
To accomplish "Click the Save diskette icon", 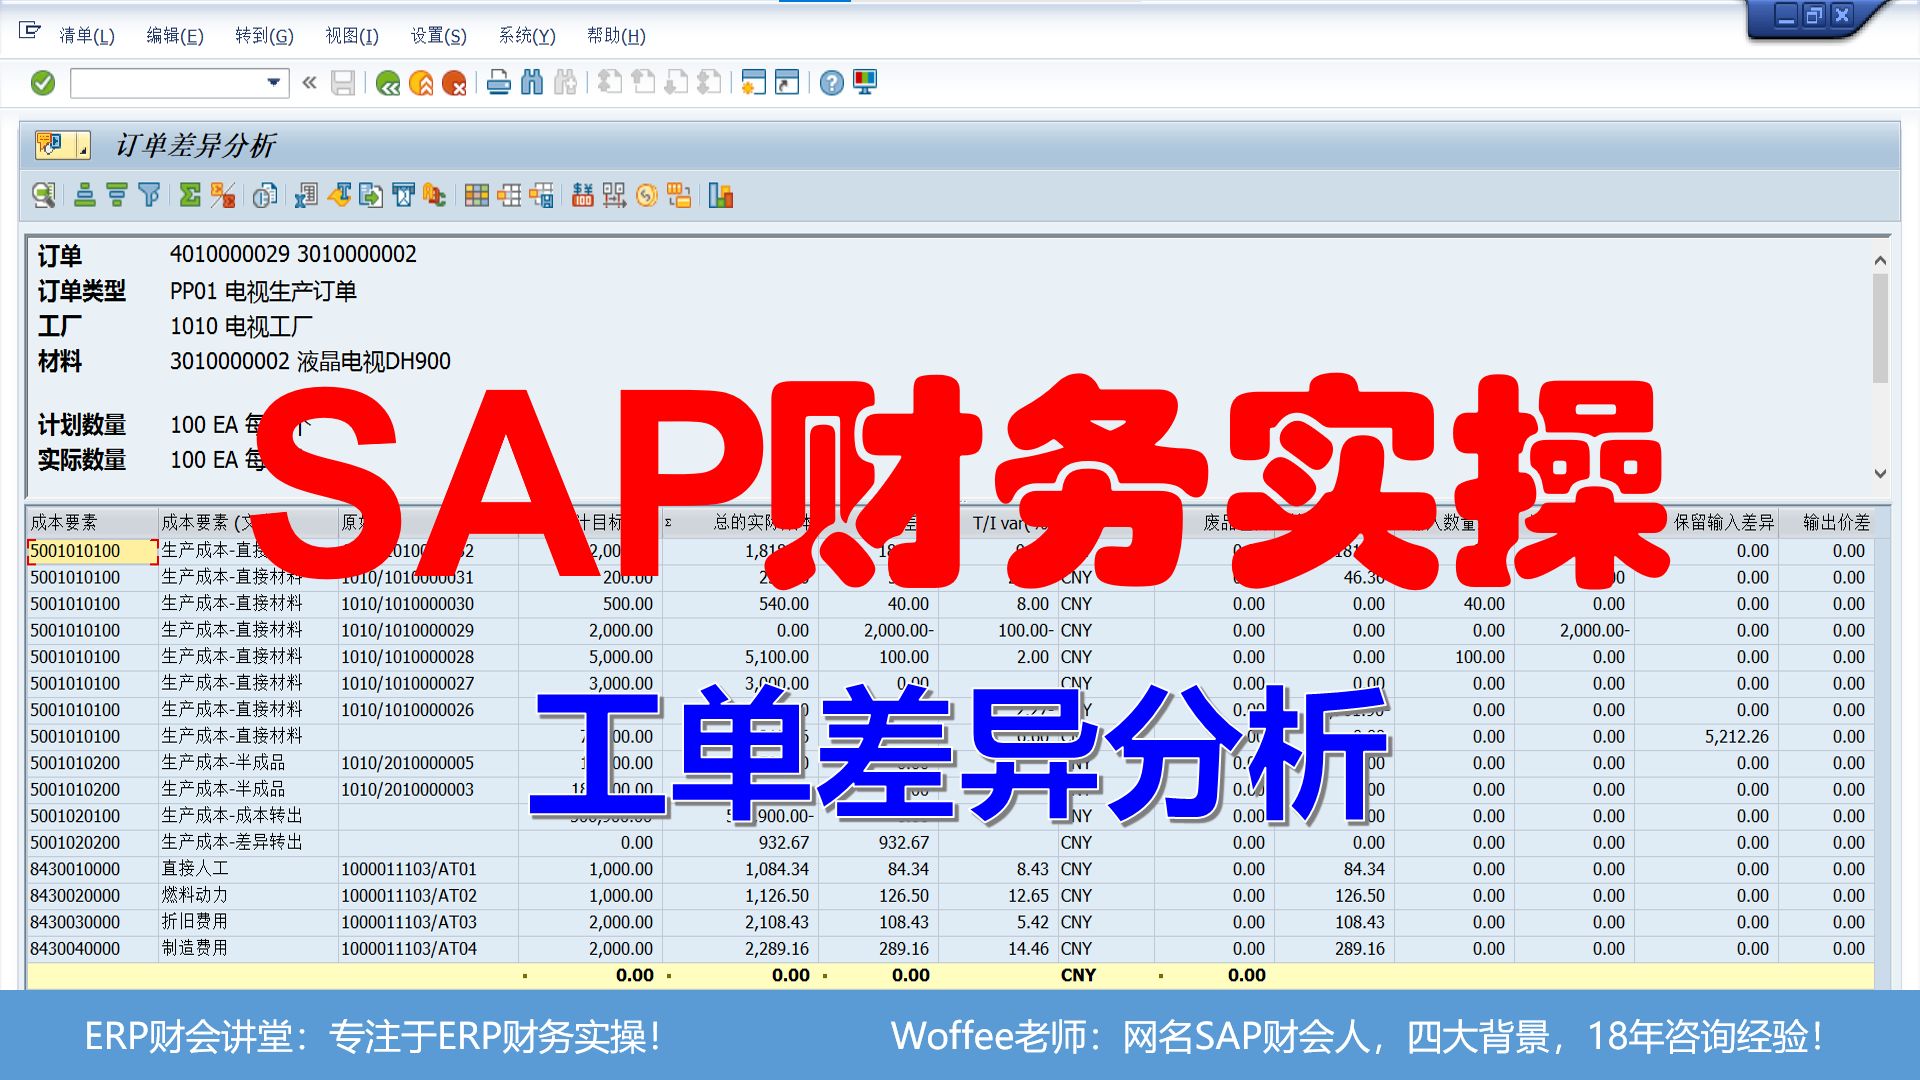I will (343, 83).
